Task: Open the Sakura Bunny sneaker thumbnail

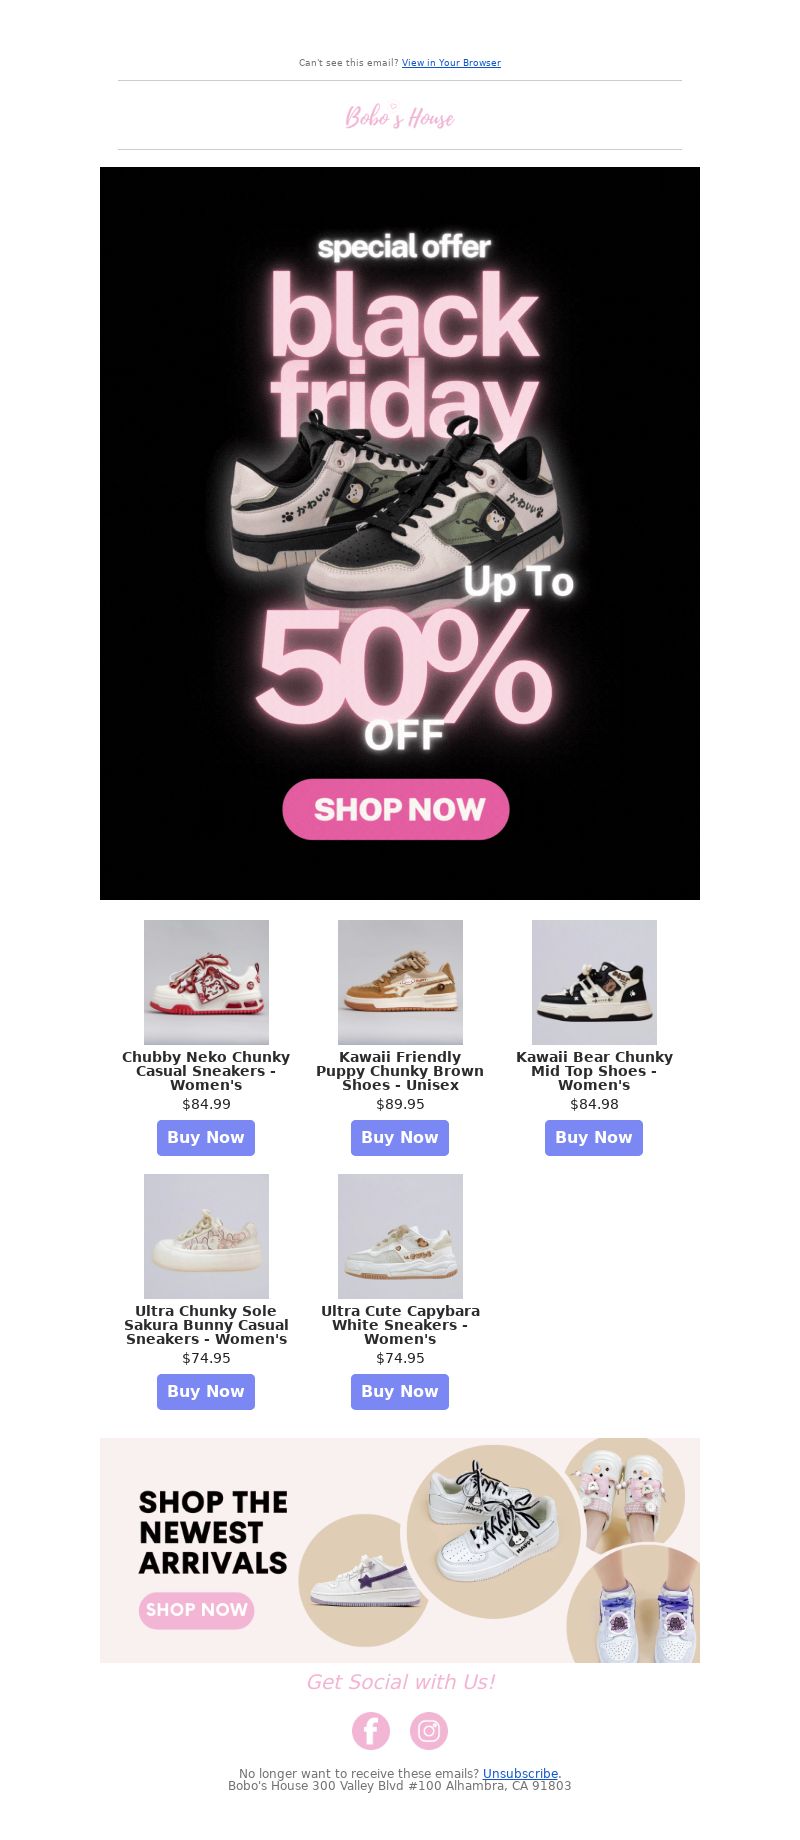Action: point(206,1236)
